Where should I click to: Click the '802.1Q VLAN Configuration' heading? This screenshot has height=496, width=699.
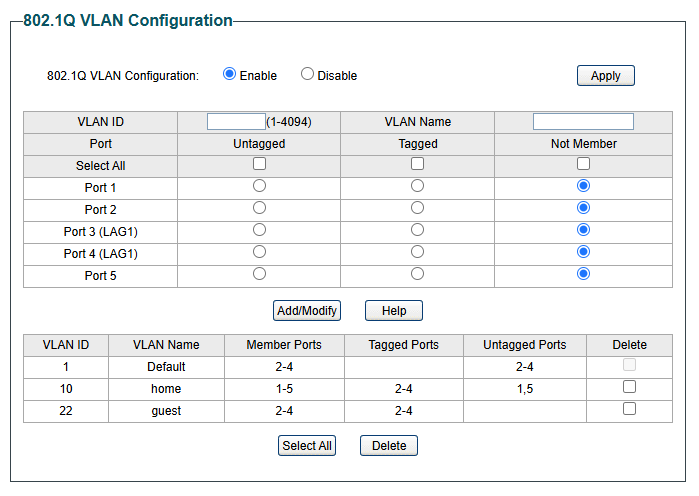(x=127, y=20)
